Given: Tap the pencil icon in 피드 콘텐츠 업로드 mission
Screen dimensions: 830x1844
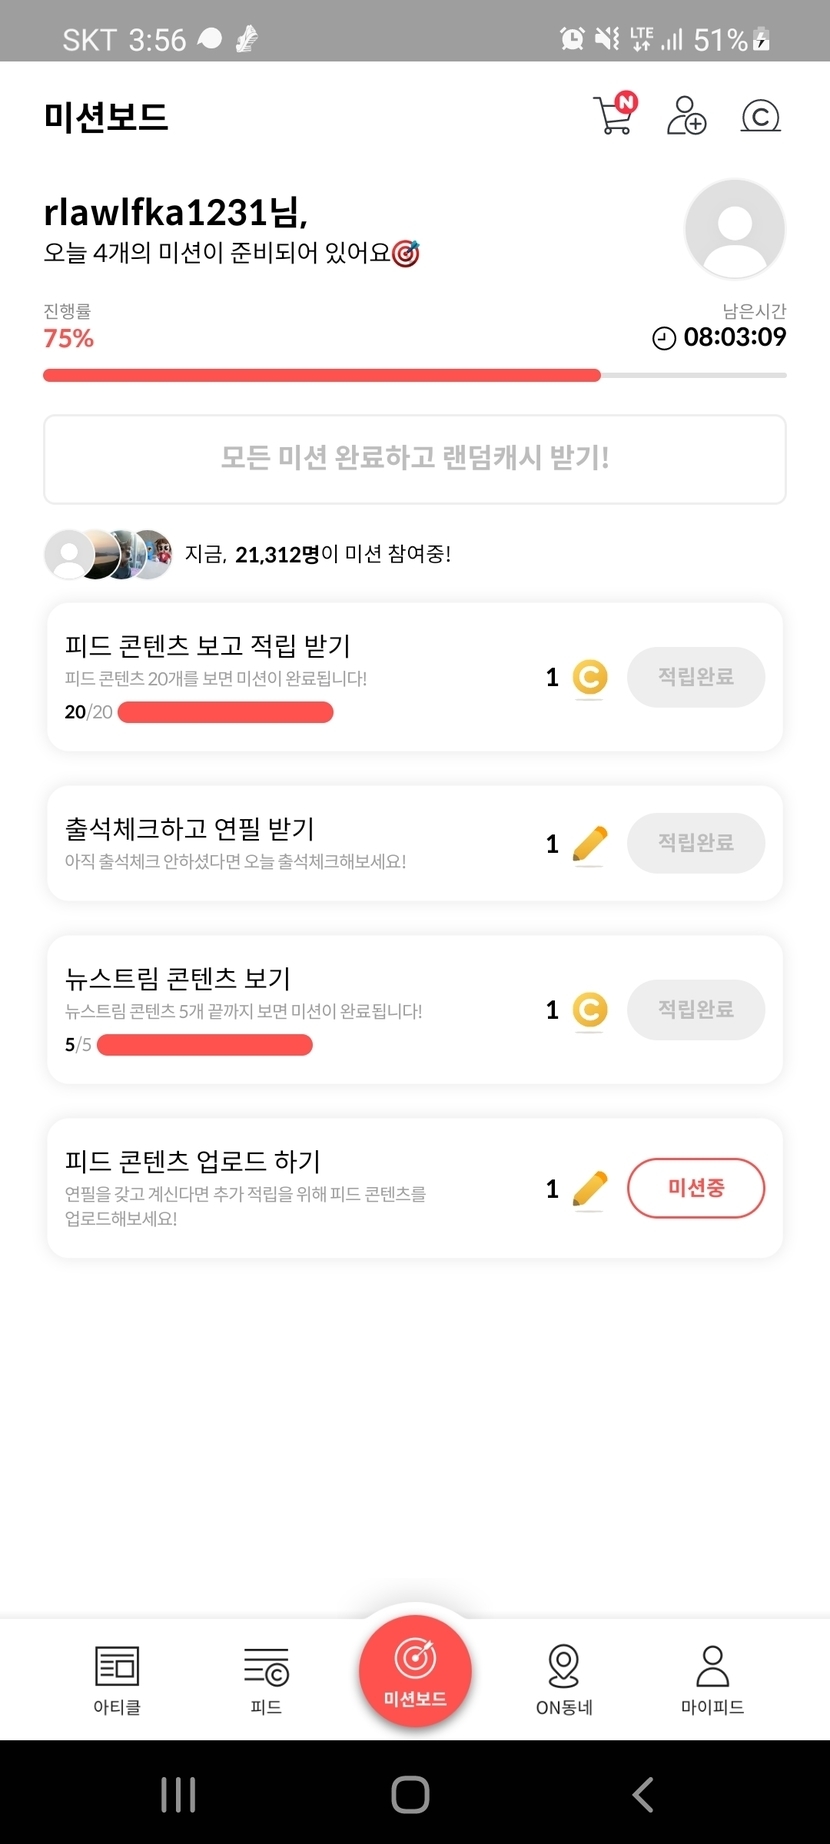Looking at the screenshot, I should click(590, 1189).
